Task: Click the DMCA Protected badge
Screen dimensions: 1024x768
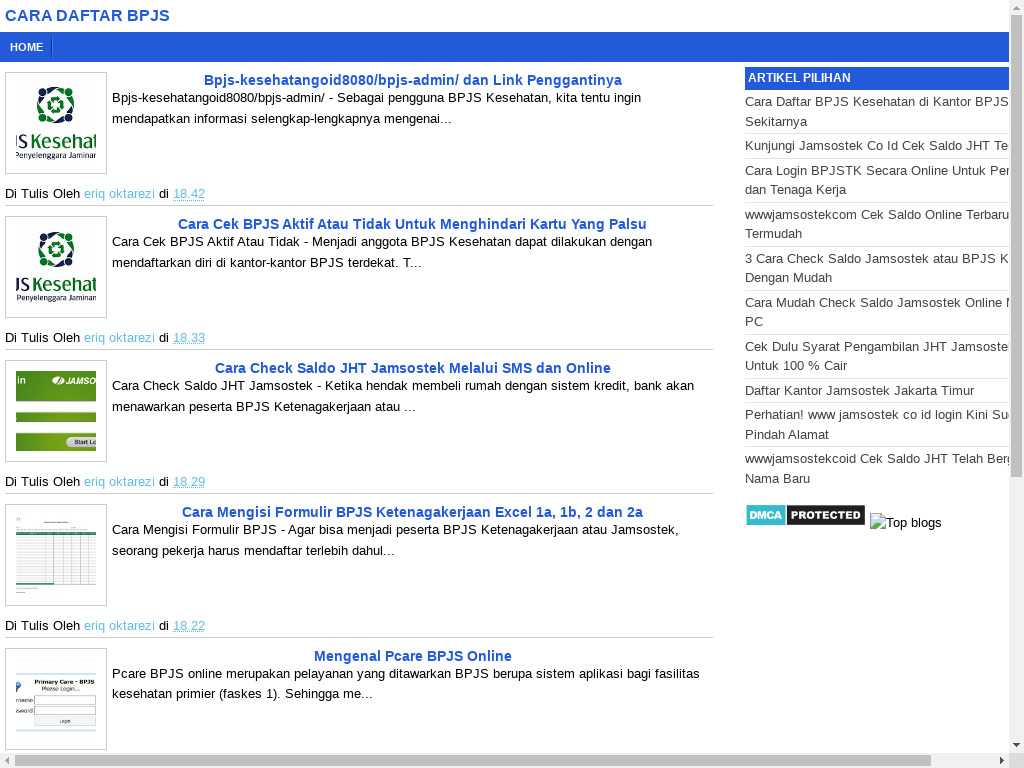Action: coord(805,515)
